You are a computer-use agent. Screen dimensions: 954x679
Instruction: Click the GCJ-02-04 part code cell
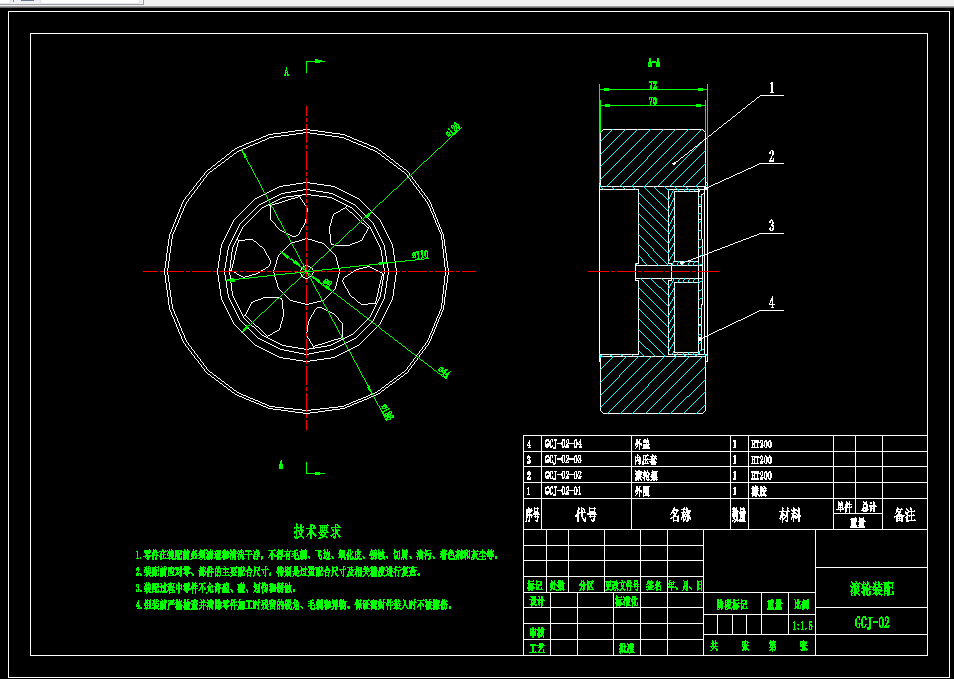point(587,444)
